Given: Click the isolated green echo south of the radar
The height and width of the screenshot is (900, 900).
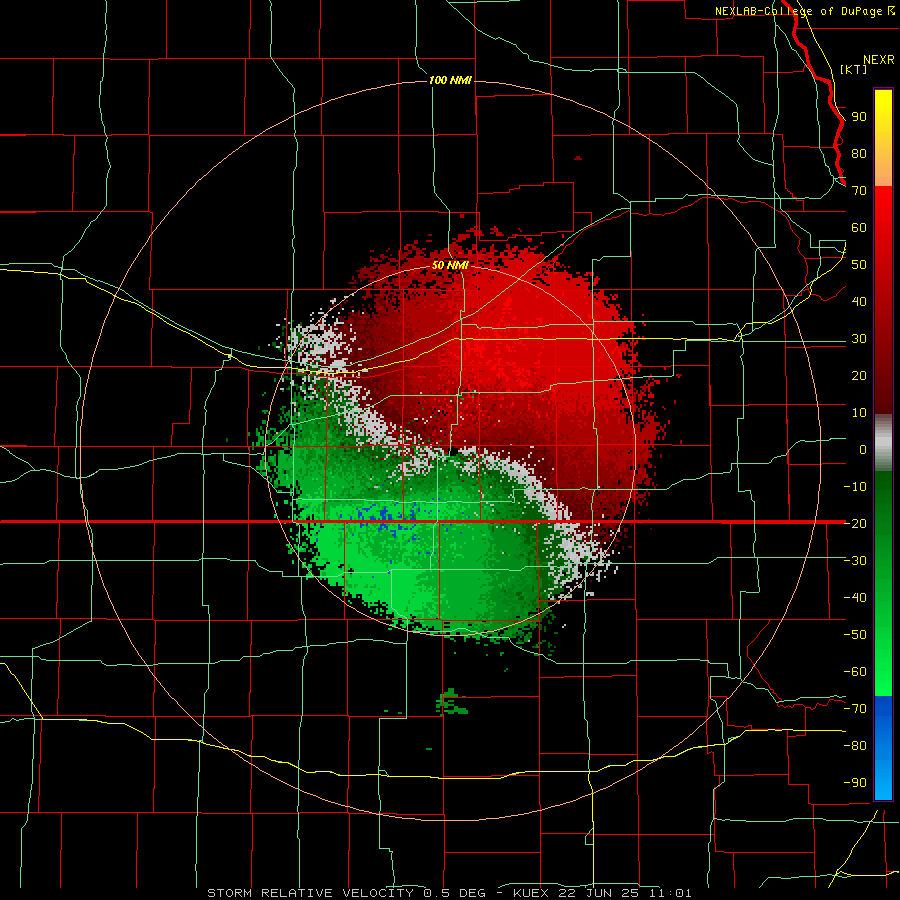Looking at the screenshot, I should coord(451,701).
